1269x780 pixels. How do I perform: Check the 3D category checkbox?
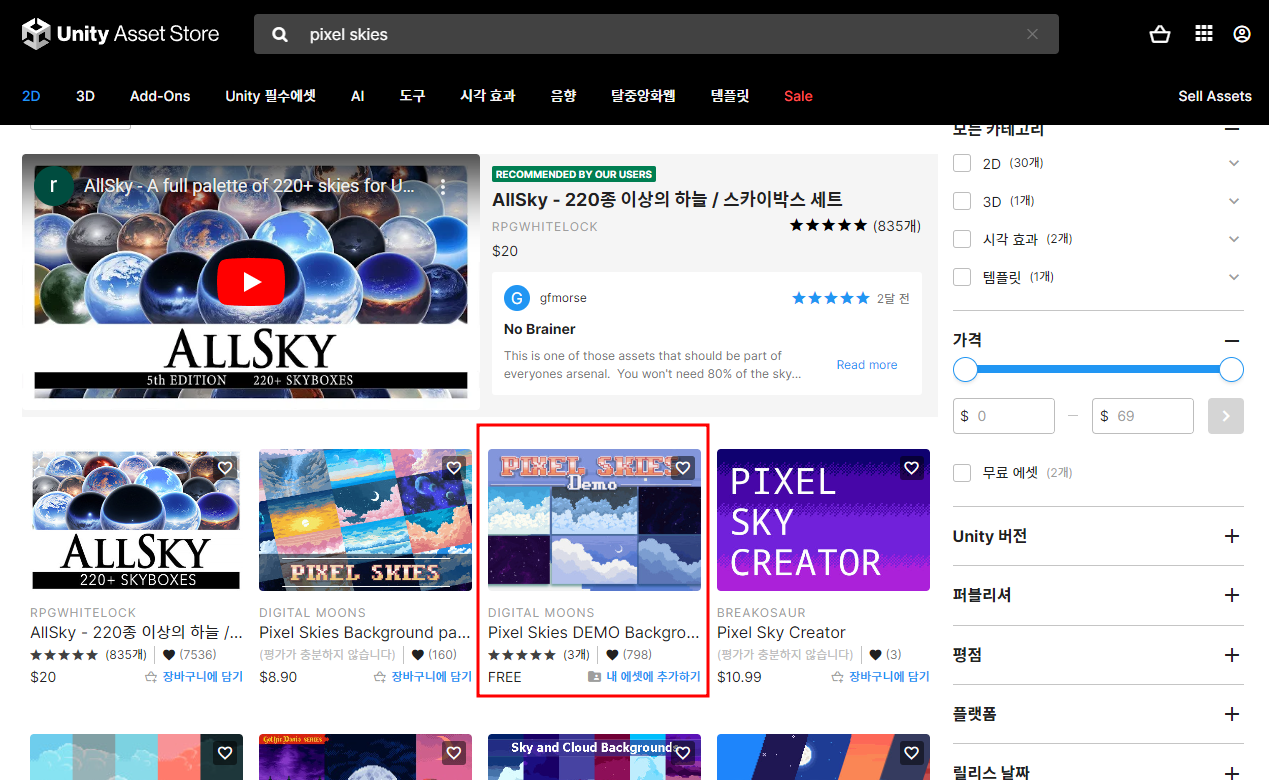point(962,201)
